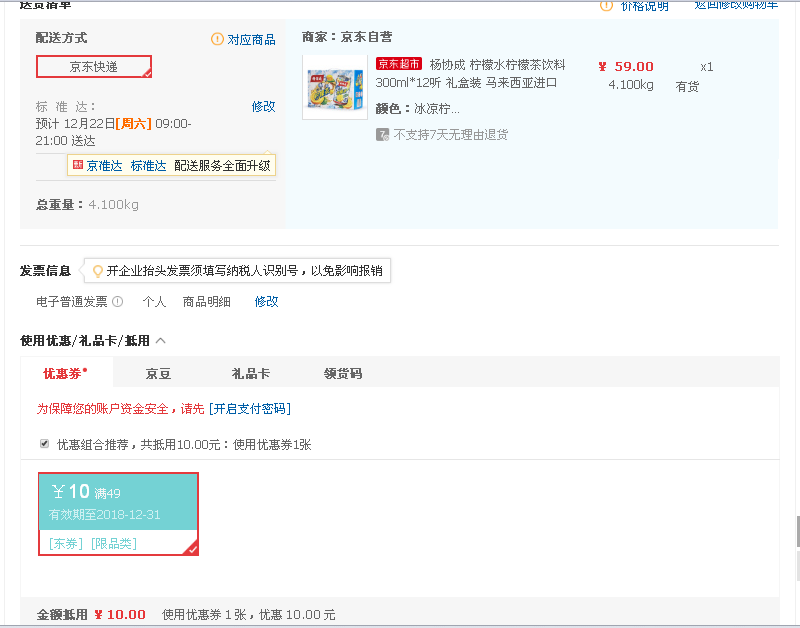Switch to the 京豆 tab
Screen dimensions: 800x628
[x=158, y=371]
